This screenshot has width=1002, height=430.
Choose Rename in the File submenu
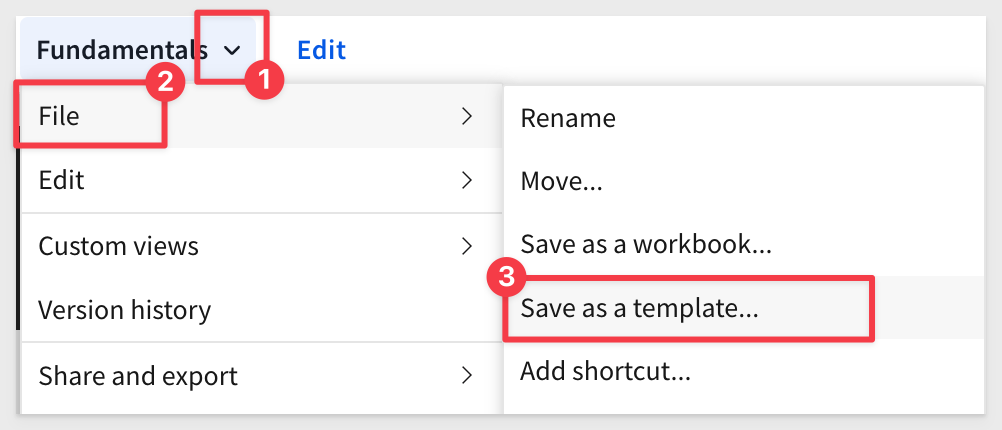tap(744, 118)
